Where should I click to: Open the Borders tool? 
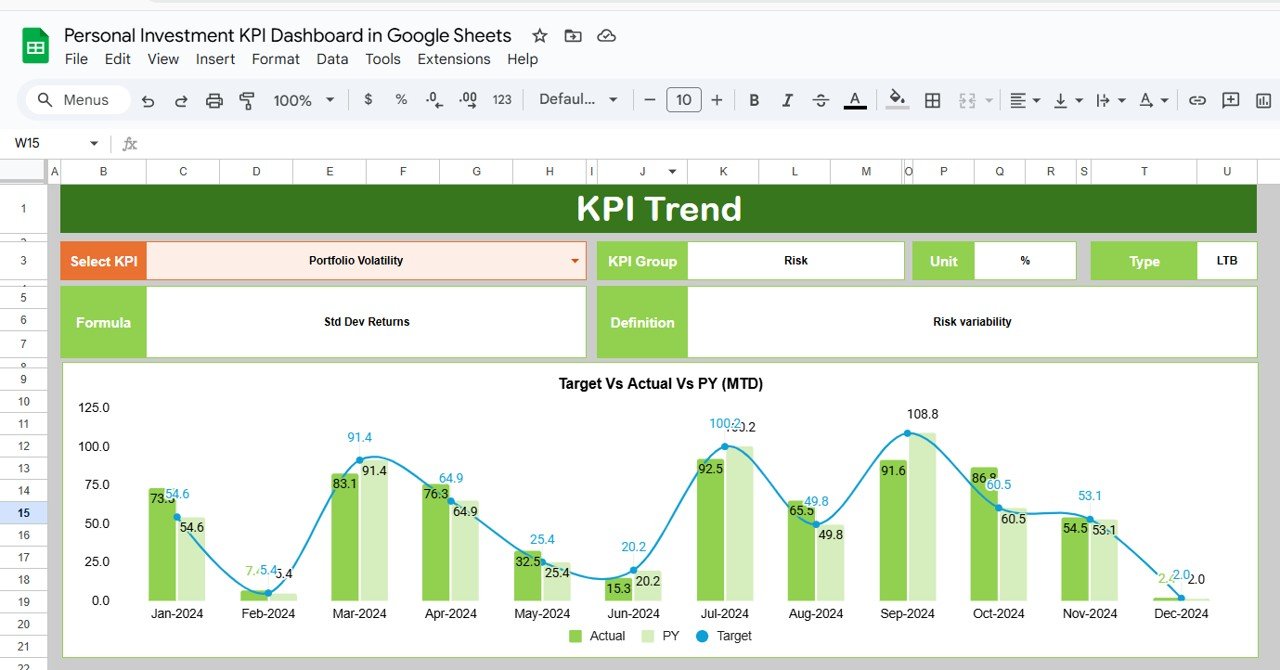click(932, 100)
